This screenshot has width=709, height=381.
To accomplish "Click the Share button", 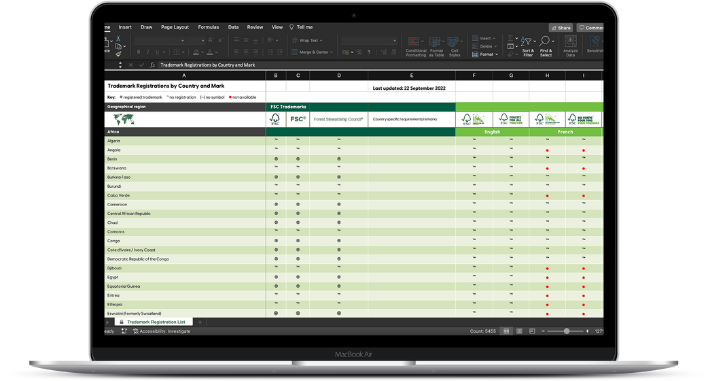I will (x=561, y=28).
